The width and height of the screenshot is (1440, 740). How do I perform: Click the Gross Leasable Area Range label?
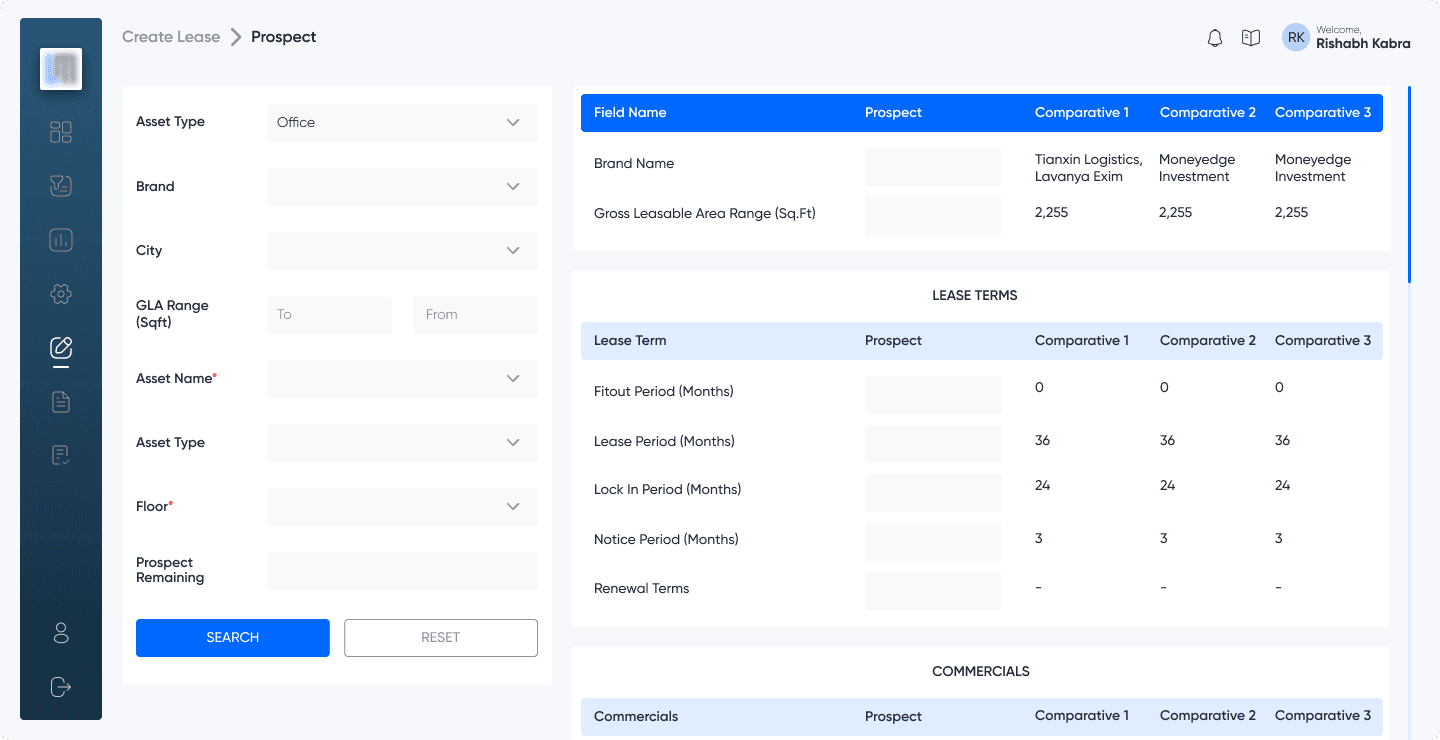coord(705,213)
